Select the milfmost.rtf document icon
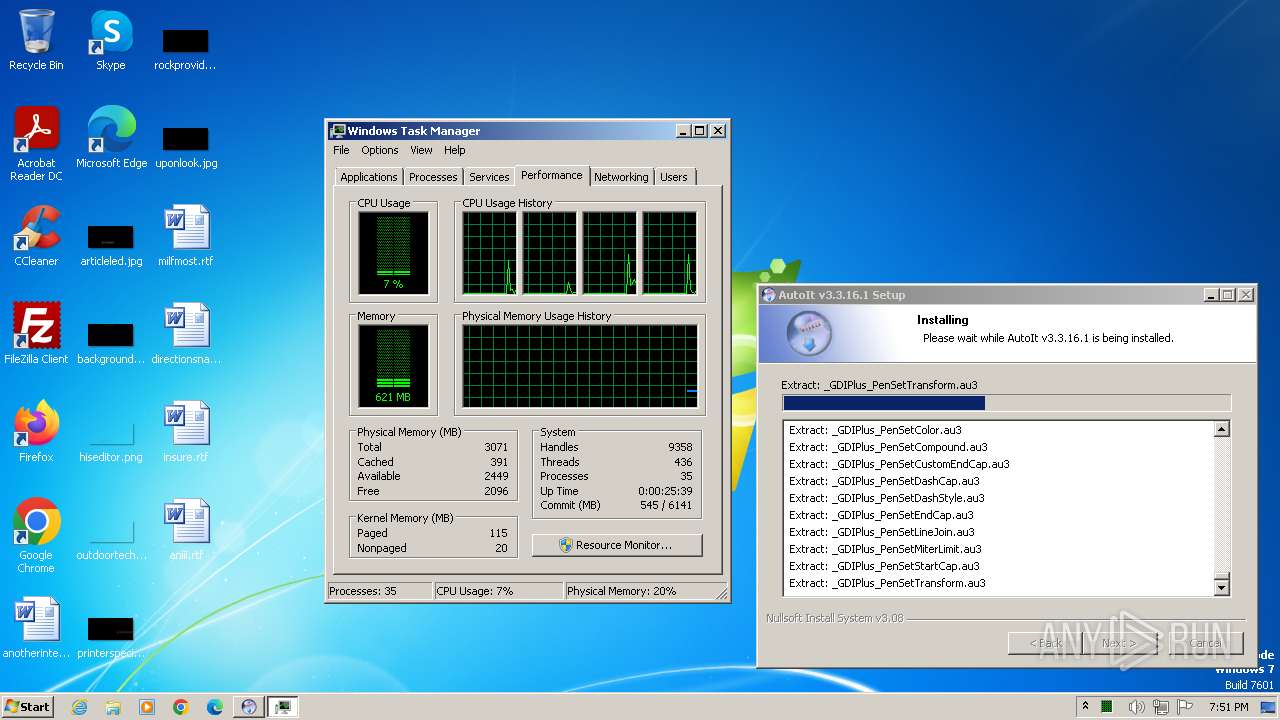 click(186, 236)
